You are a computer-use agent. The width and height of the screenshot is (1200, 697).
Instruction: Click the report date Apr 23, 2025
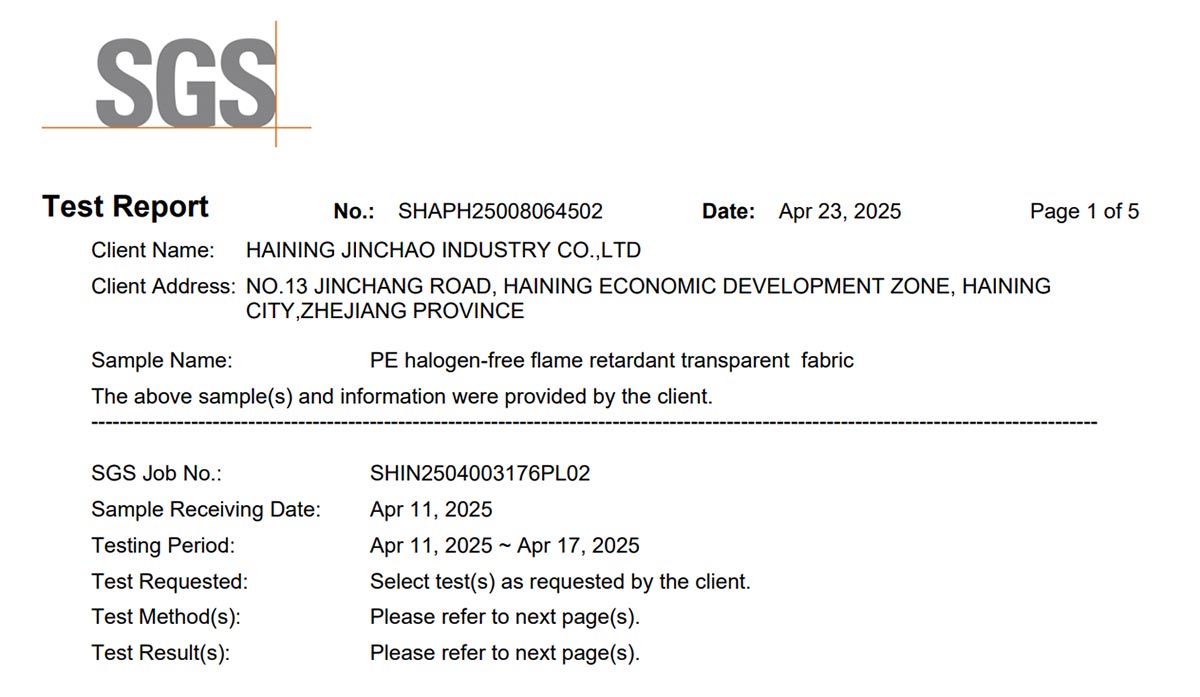pos(840,212)
